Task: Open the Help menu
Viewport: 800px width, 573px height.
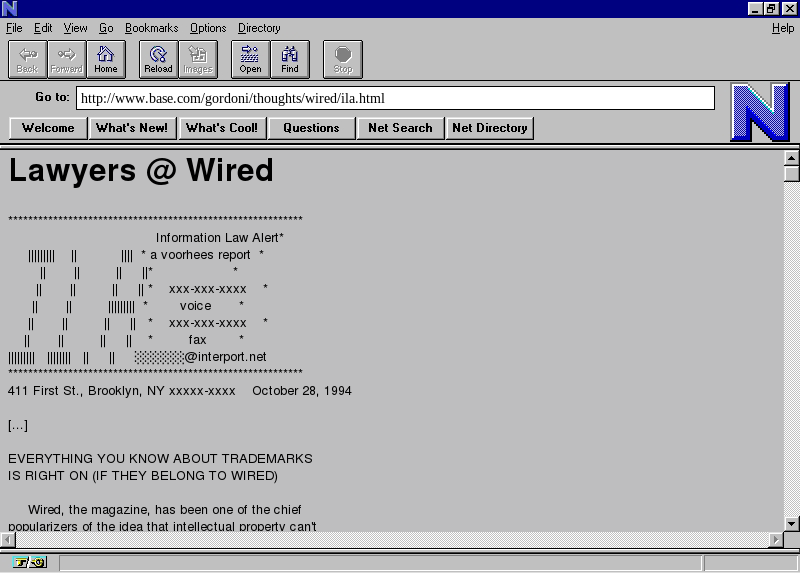Action: [782, 28]
